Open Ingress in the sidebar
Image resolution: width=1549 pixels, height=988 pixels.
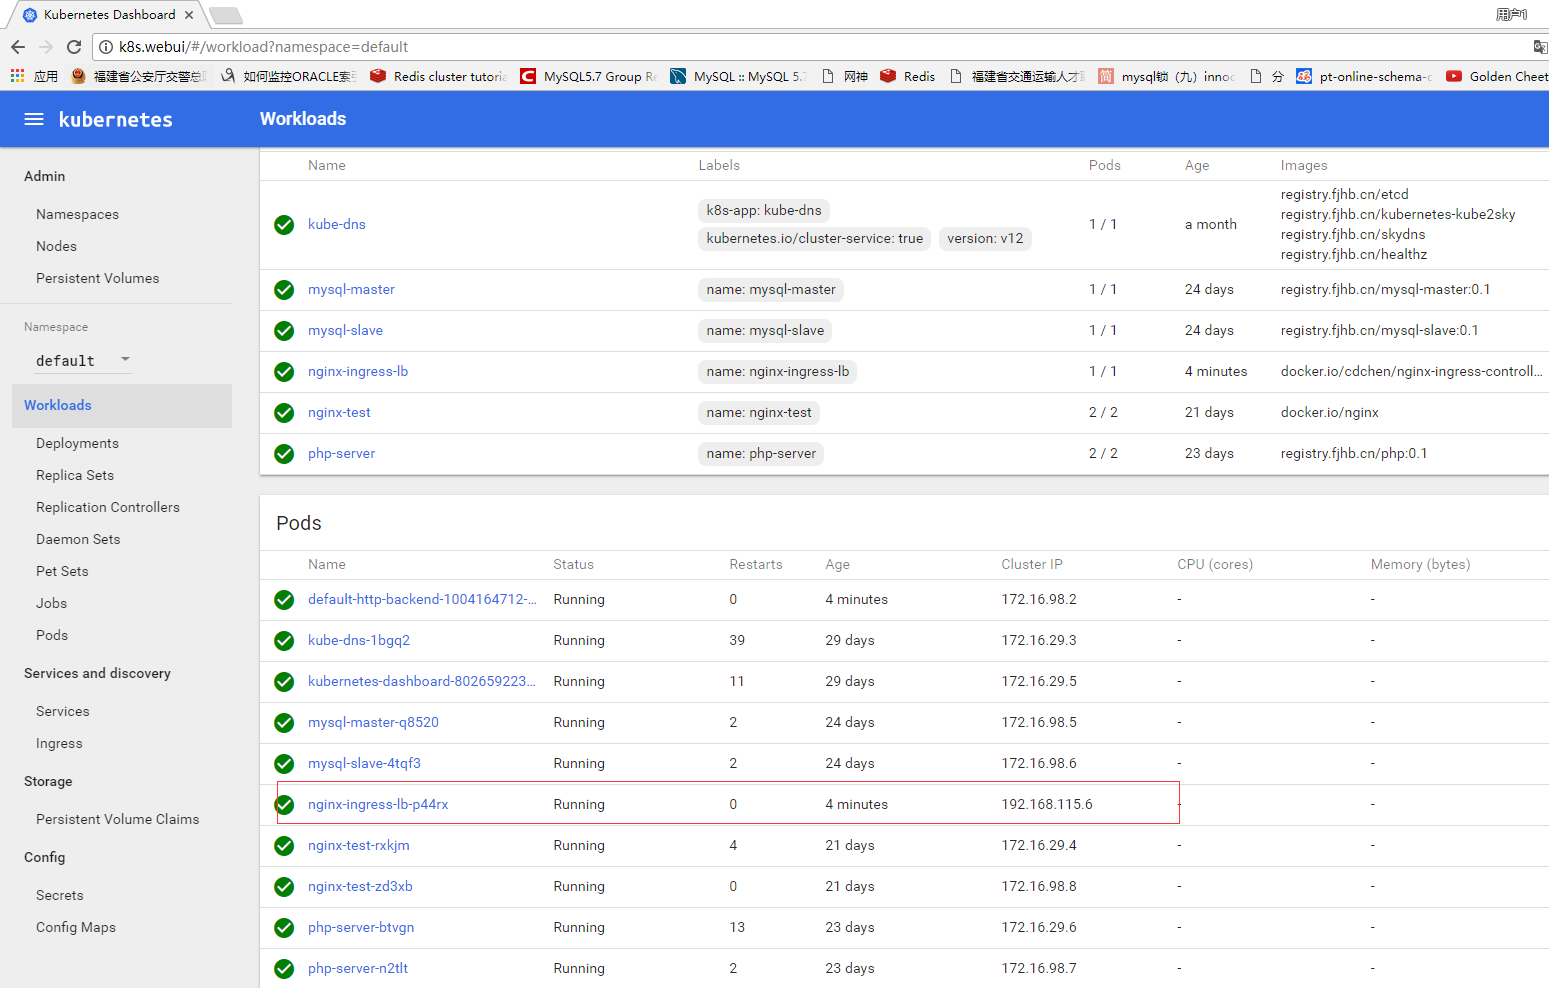(x=59, y=743)
